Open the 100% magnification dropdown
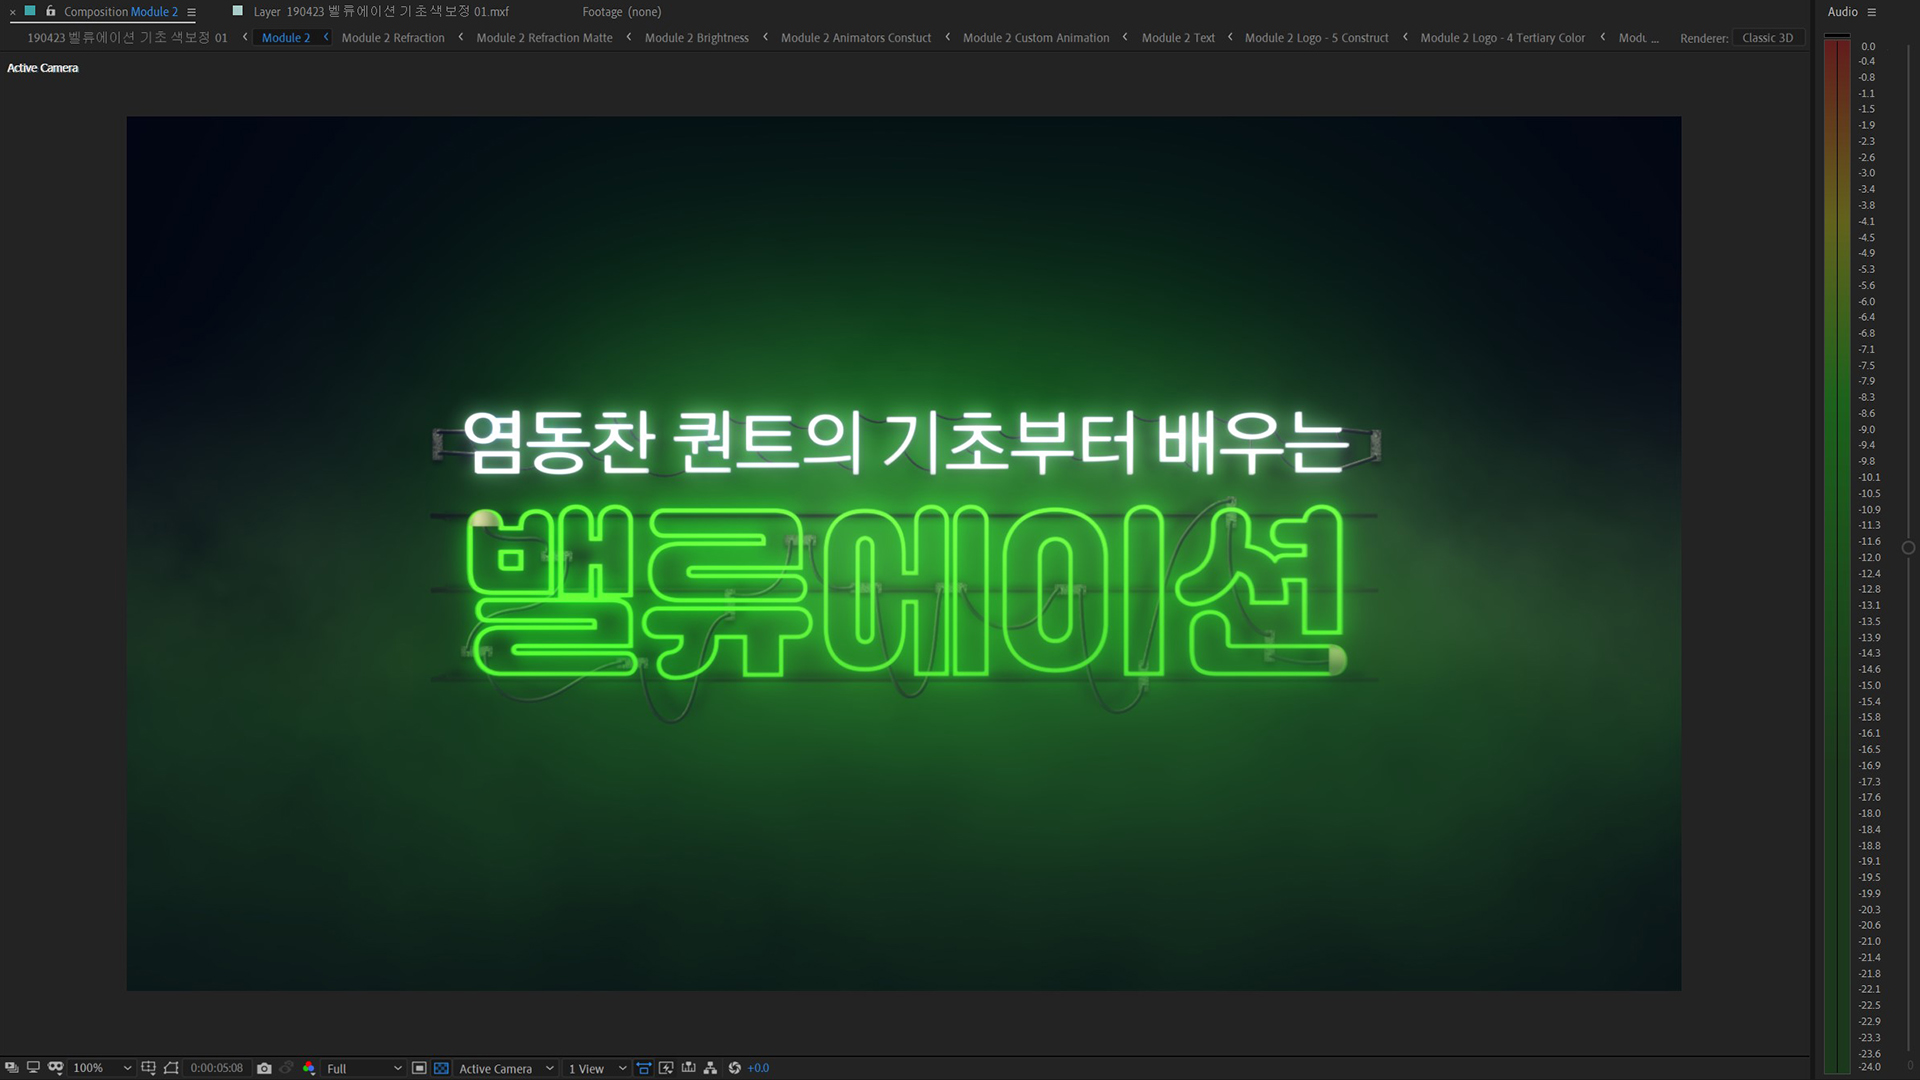 coord(102,1068)
